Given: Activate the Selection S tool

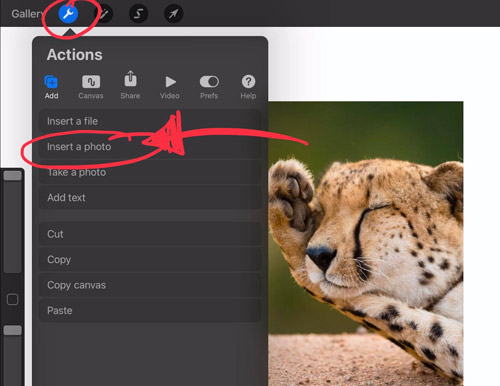Looking at the screenshot, I should [138, 14].
